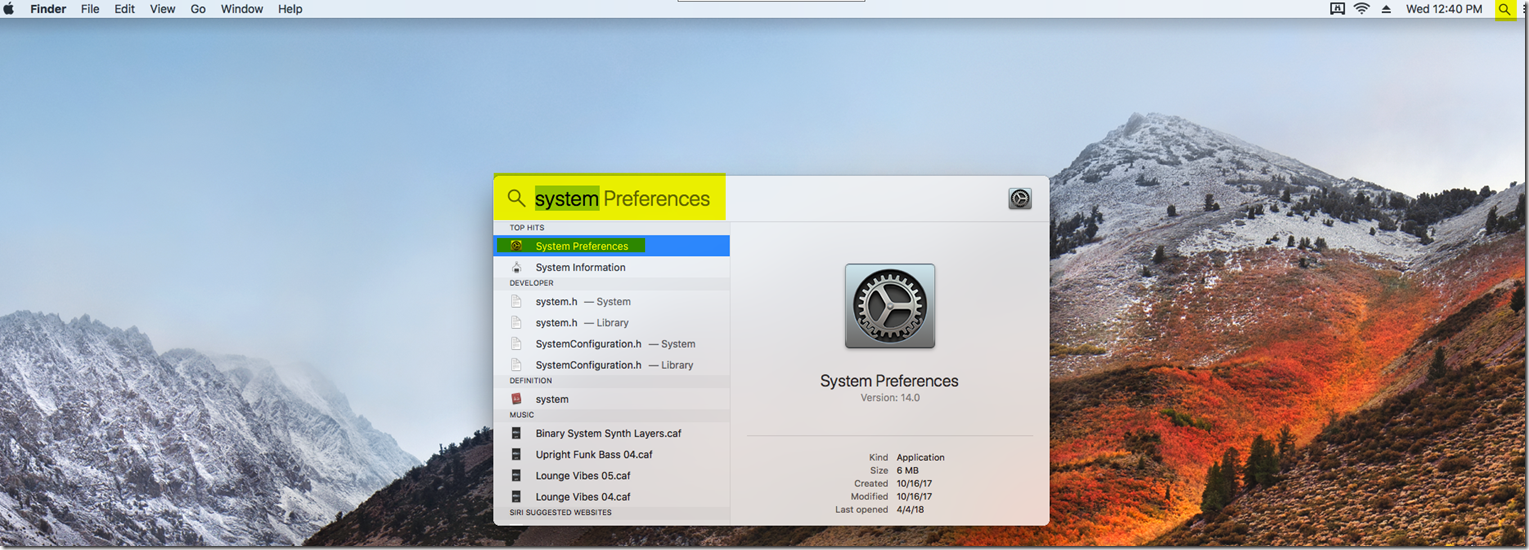Click audio file icon of Lounge Vibes 05.caf
Screen dimensions: 1529x550
click(516, 476)
